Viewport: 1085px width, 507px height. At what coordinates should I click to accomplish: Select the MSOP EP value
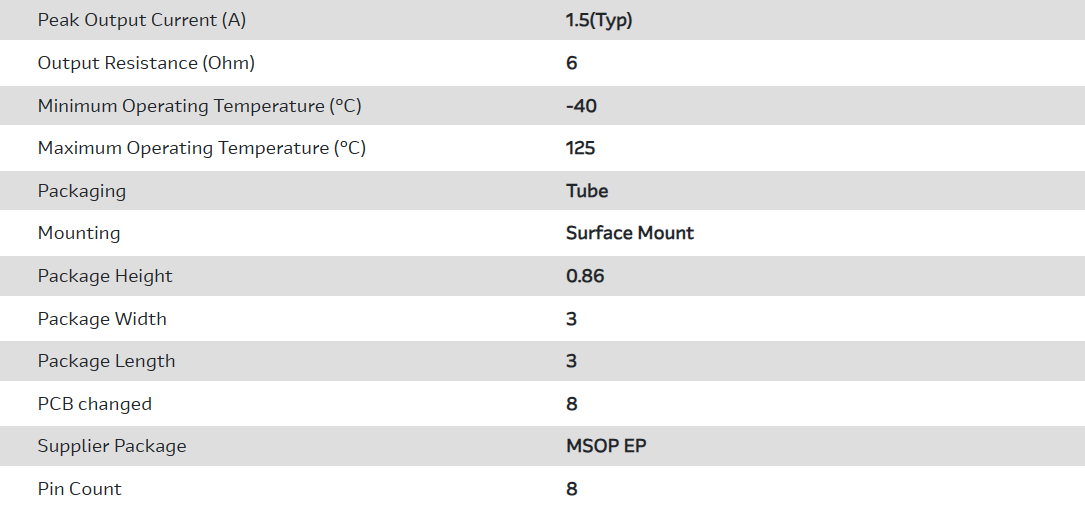(x=606, y=446)
